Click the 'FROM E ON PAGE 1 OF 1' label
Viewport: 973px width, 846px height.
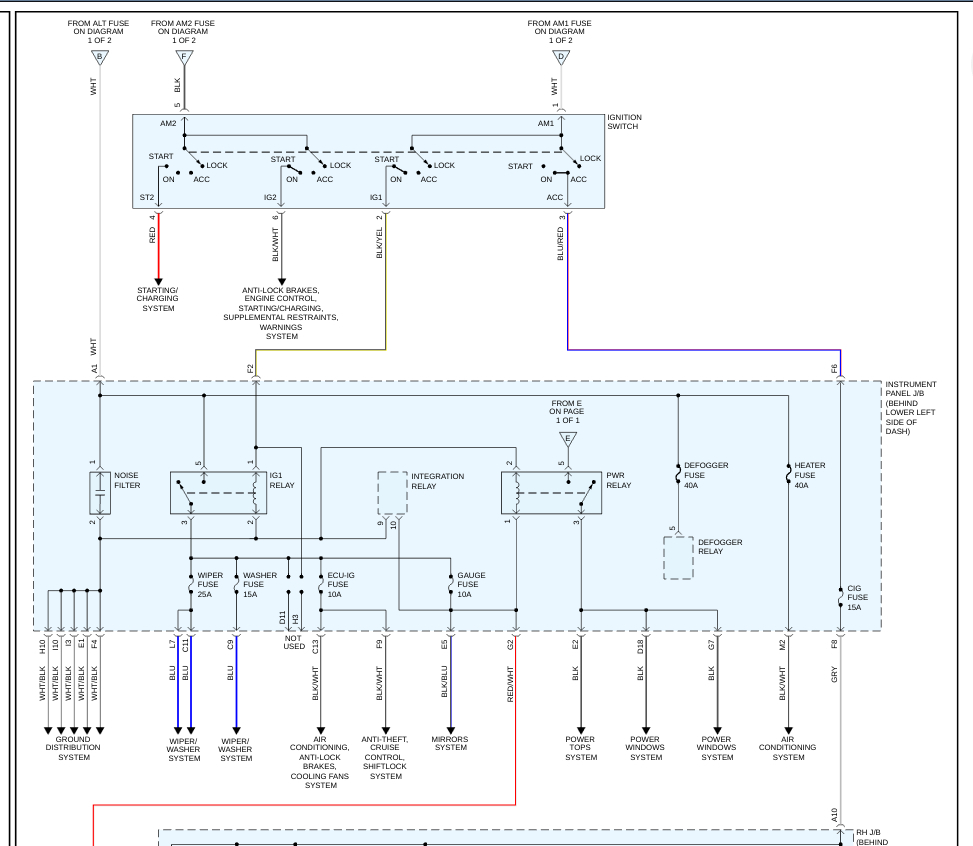[567, 412]
